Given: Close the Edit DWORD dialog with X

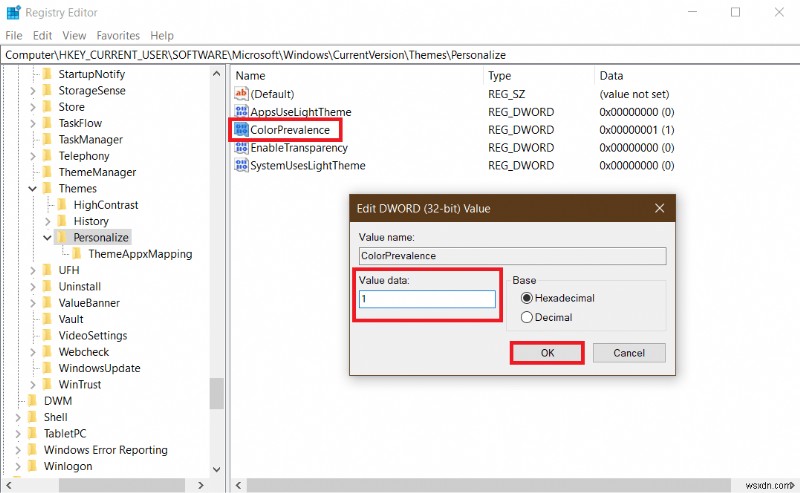Looking at the screenshot, I should [x=659, y=208].
